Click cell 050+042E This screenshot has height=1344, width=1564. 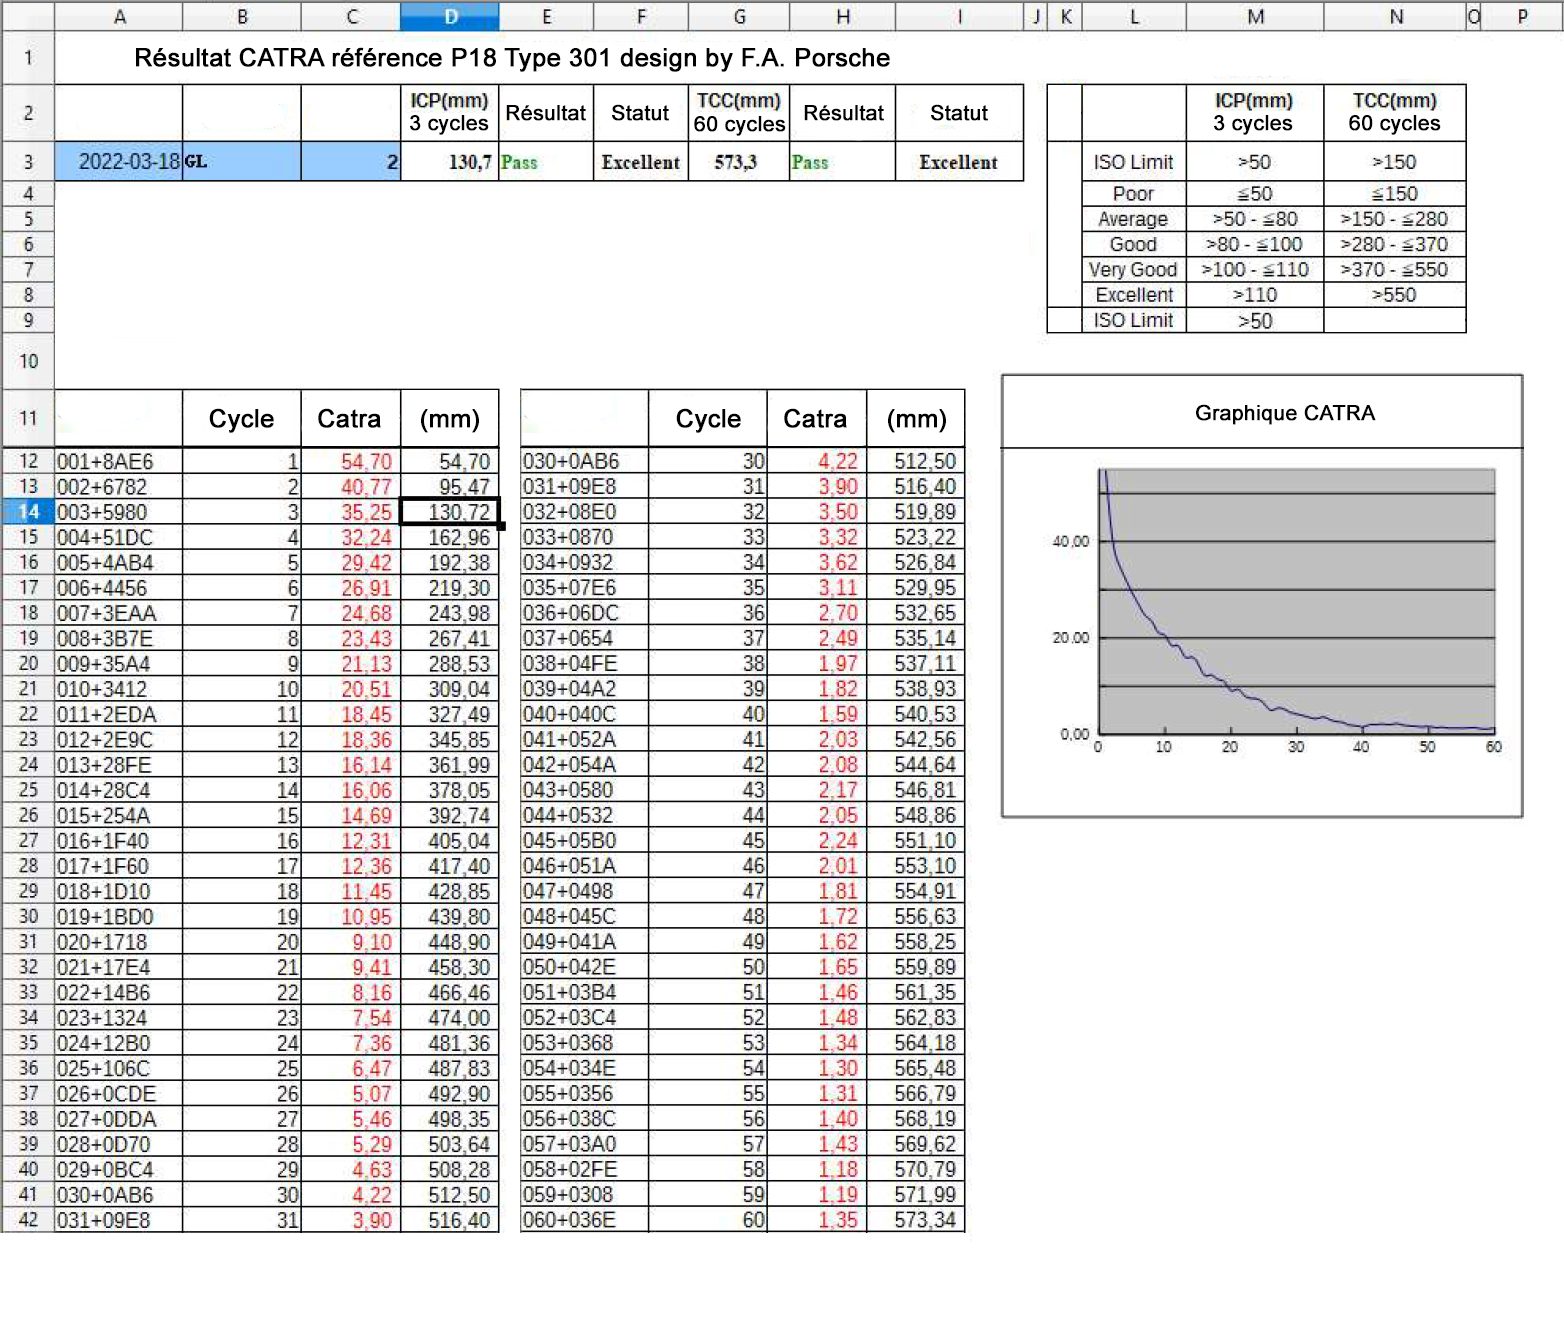tap(584, 967)
